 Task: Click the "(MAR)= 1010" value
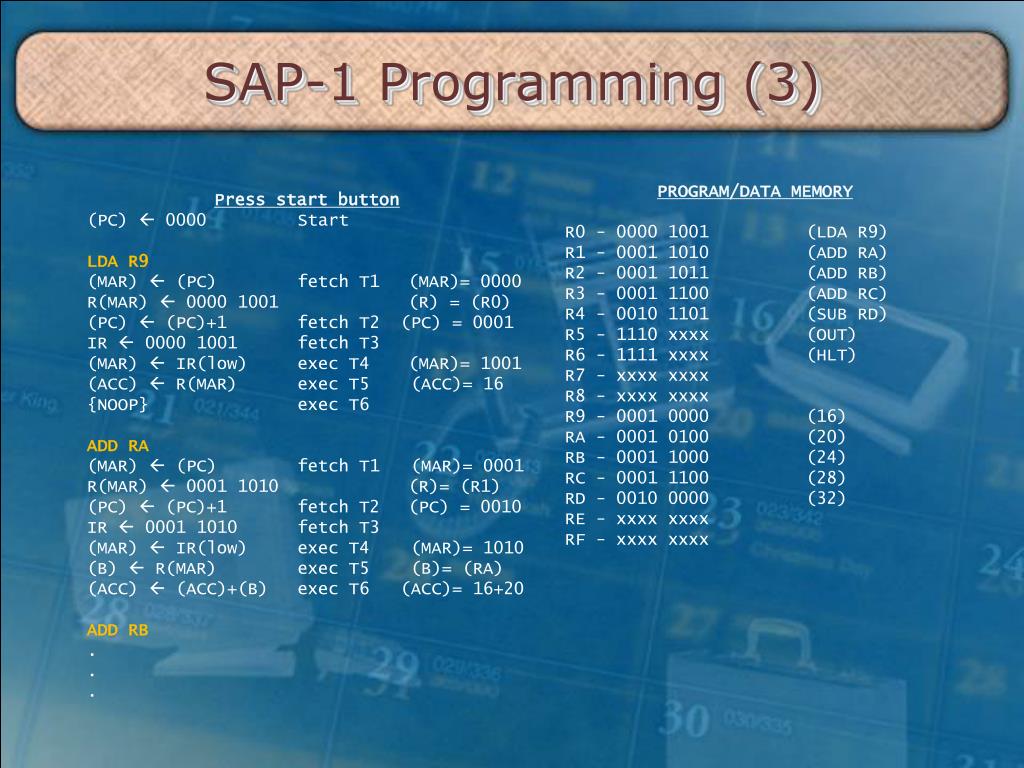(468, 547)
